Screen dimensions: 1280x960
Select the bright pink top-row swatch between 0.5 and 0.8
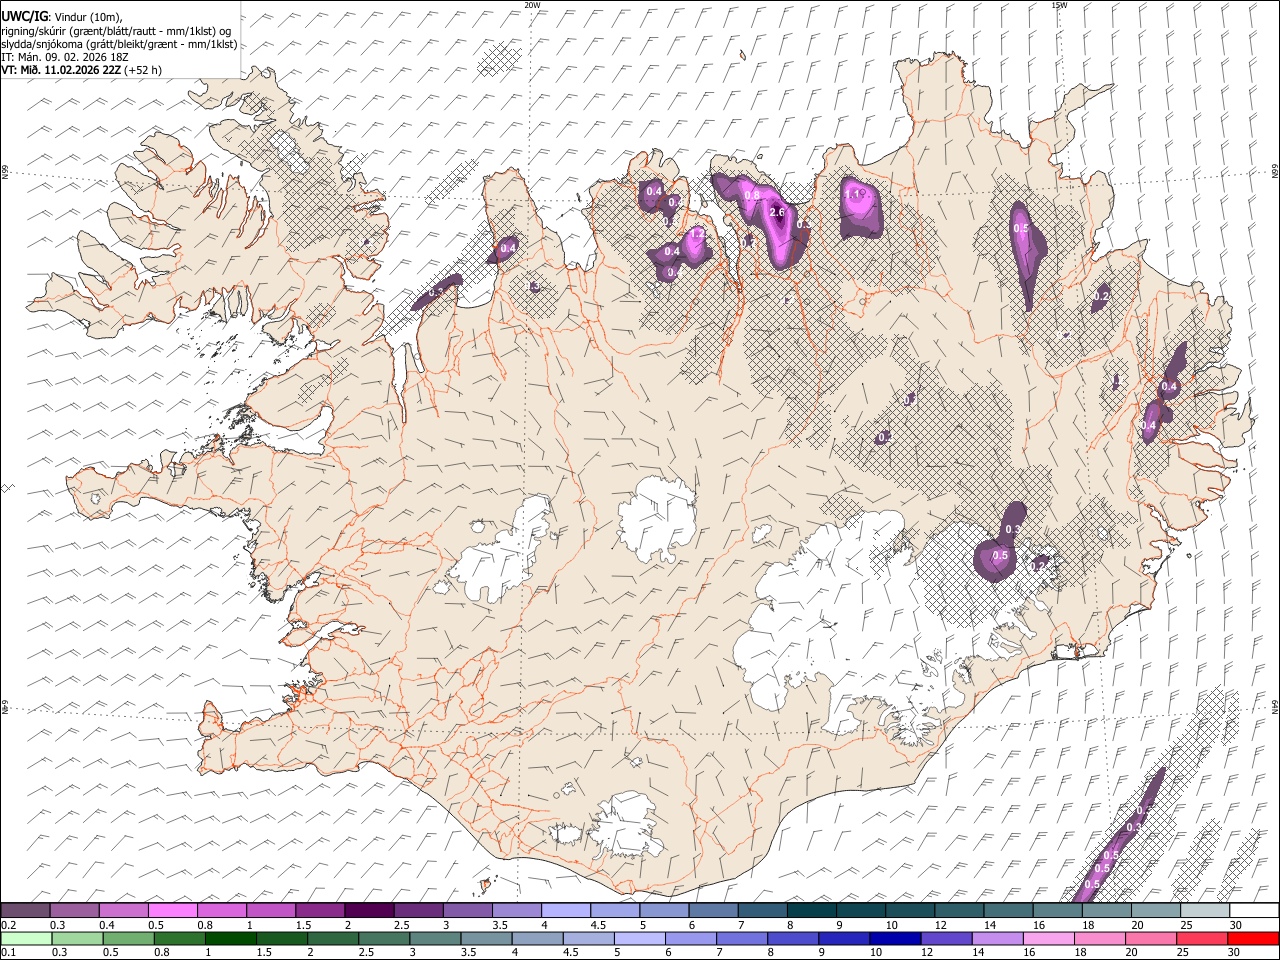[x=173, y=911]
